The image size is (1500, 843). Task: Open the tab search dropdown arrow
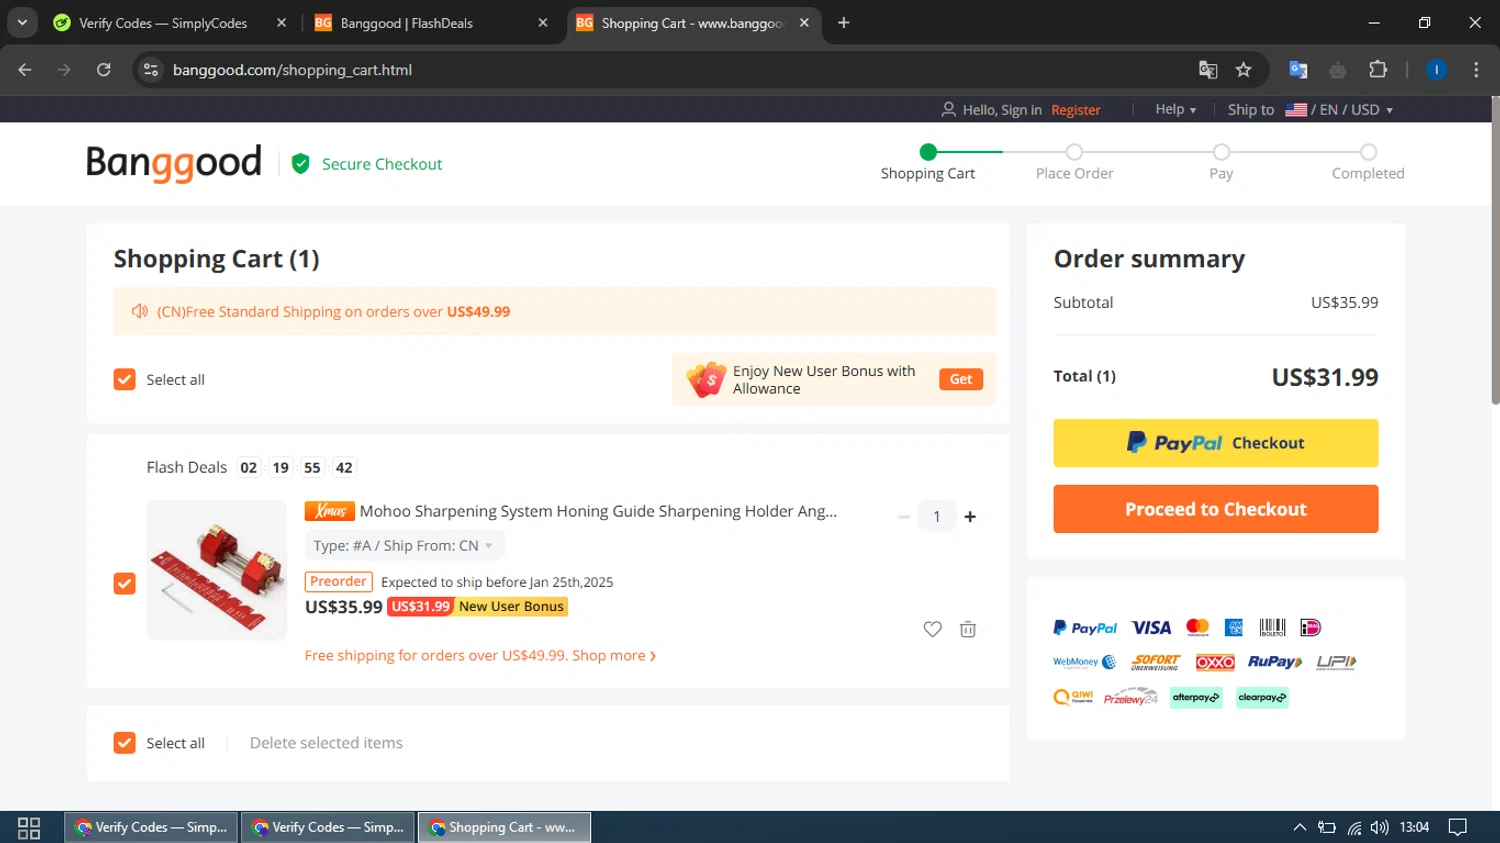point(22,22)
